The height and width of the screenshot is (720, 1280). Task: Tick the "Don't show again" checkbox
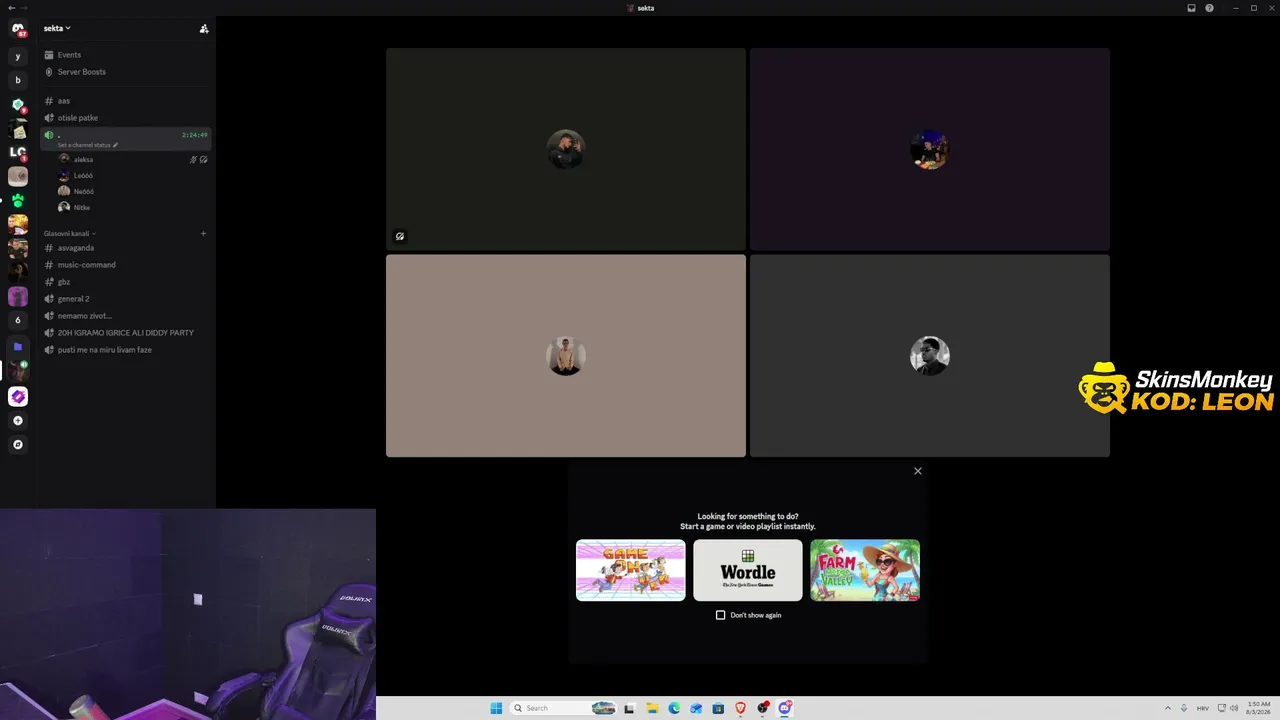pos(720,615)
